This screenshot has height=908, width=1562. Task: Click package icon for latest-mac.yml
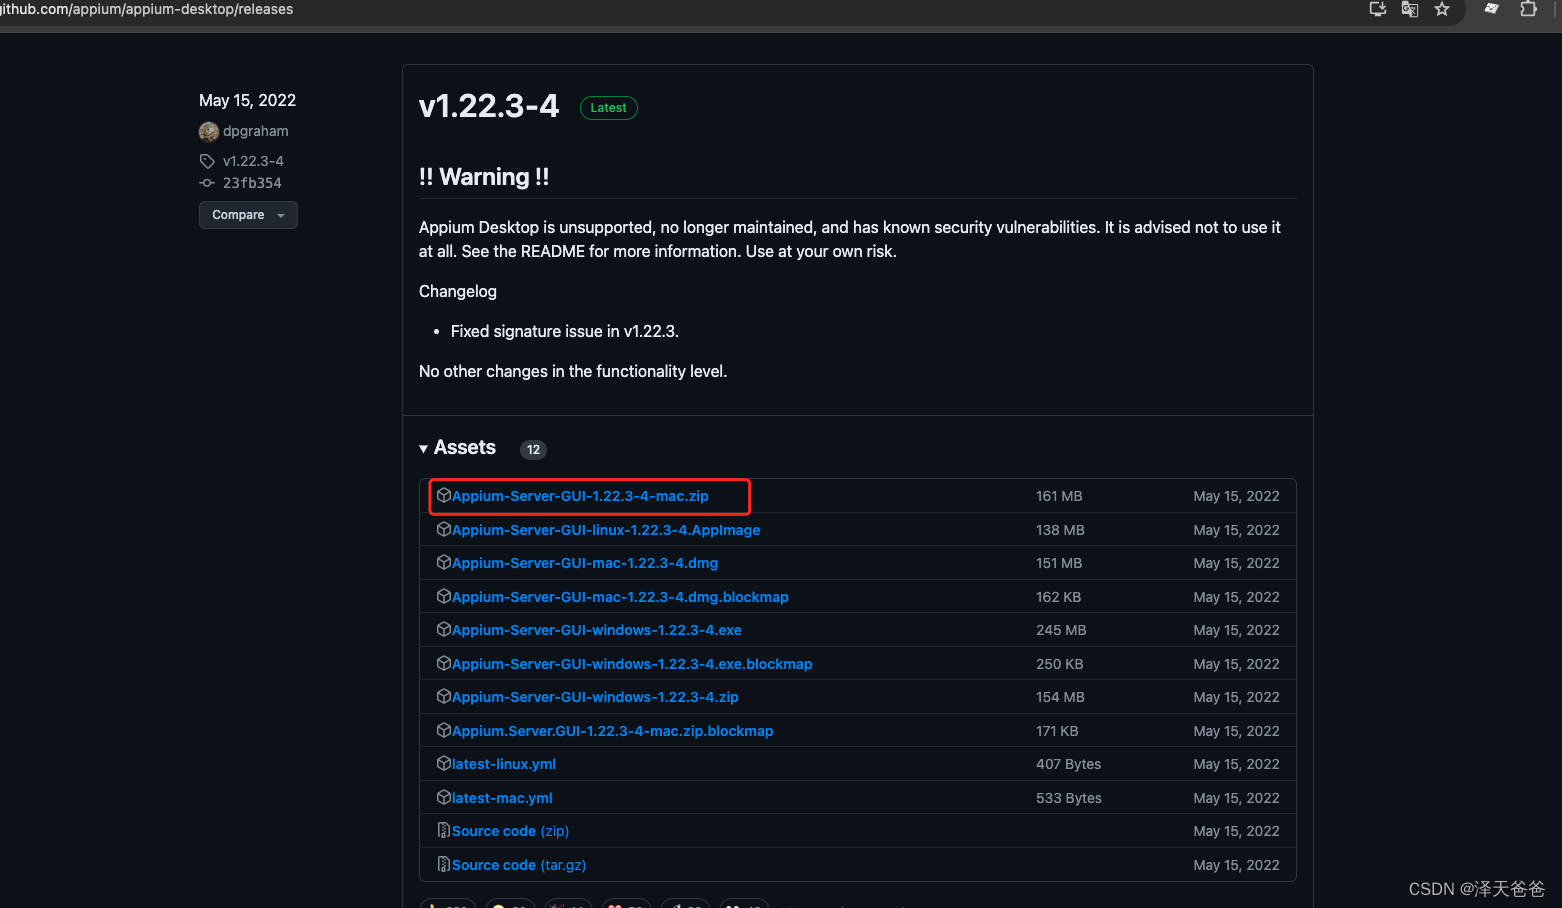444,797
